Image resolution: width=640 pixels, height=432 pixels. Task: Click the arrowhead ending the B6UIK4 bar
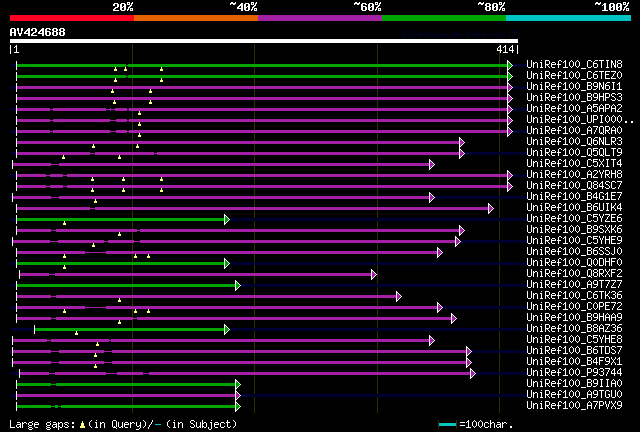coord(491,209)
